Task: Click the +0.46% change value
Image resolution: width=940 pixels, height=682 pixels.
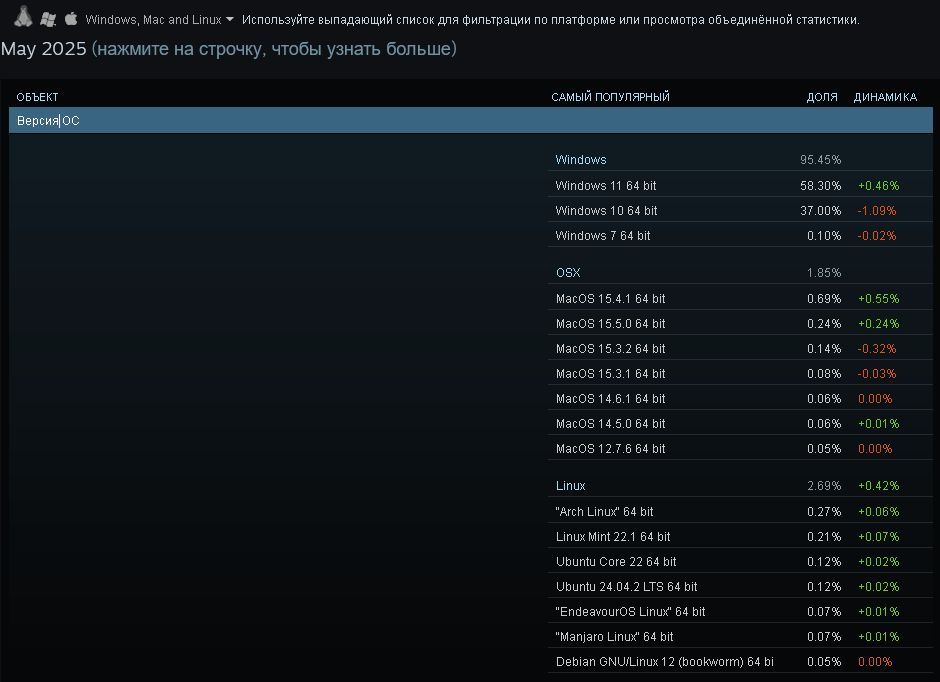Action: click(x=878, y=185)
